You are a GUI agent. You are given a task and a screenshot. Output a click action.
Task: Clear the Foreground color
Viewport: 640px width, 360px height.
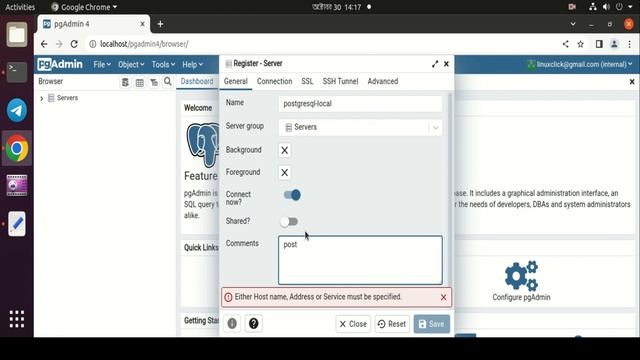[284, 173]
